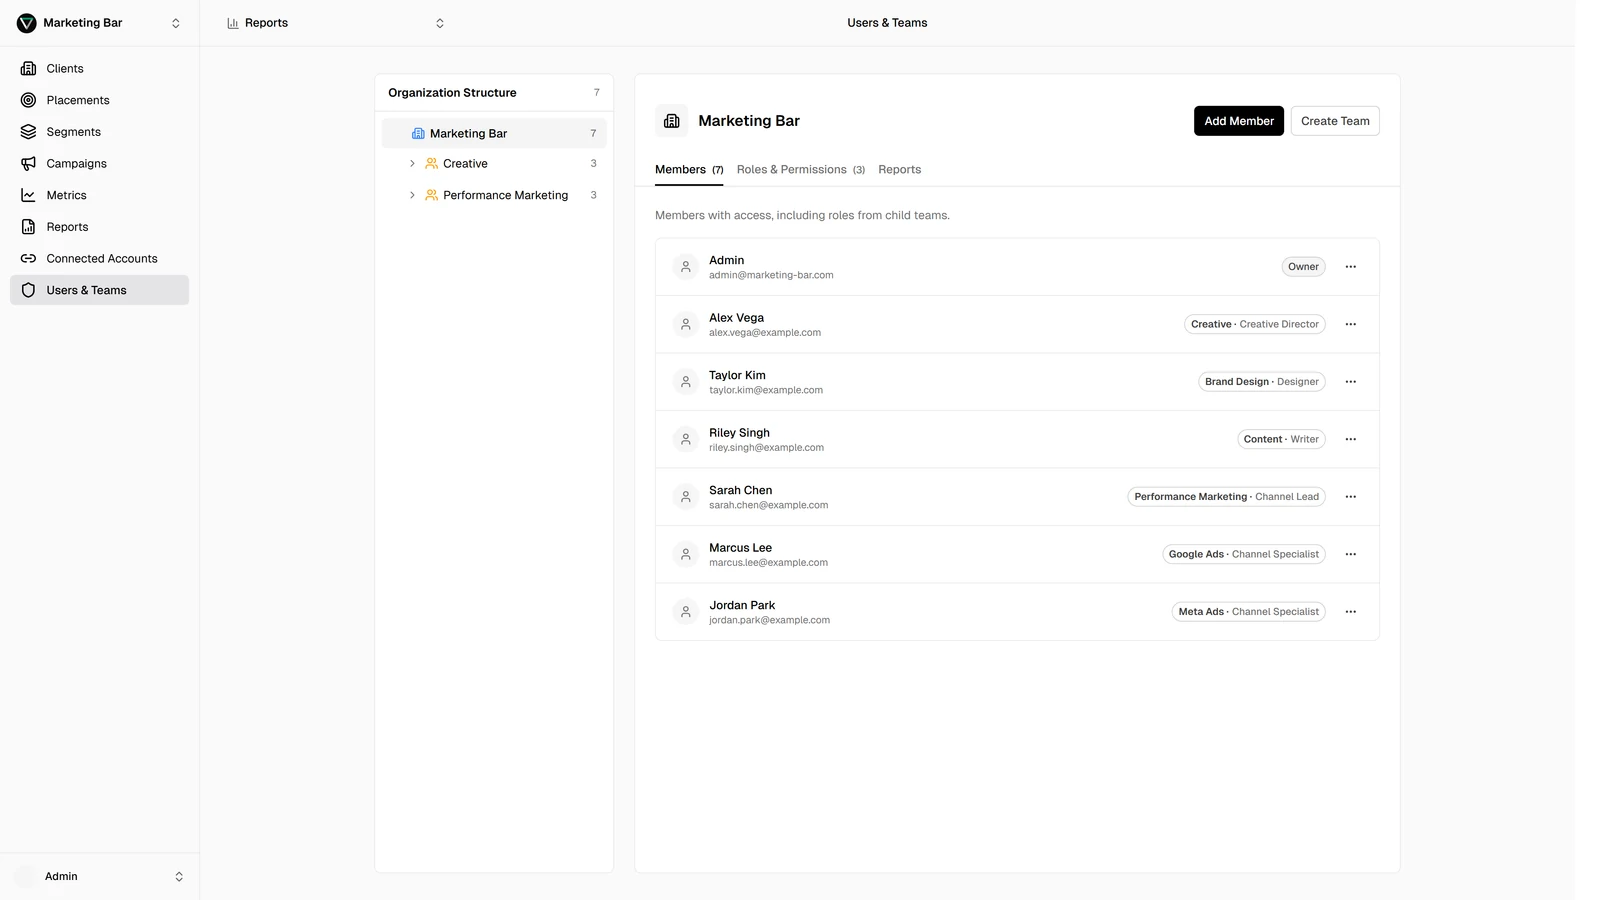1600x900 pixels.
Task: Click the Owner role badge
Action: (x=1303, y=267)
